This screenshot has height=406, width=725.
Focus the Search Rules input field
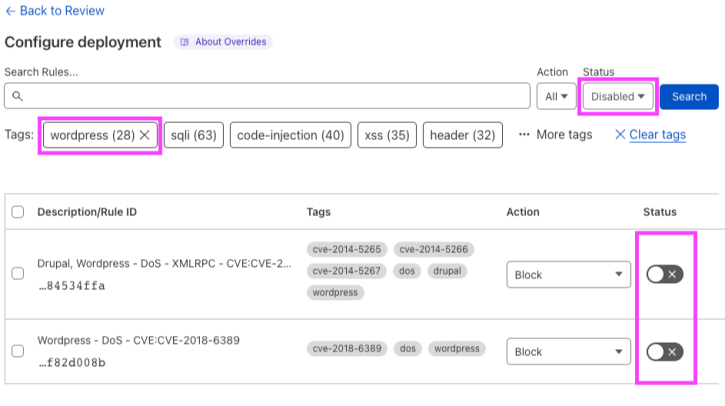tap(270, 96)
